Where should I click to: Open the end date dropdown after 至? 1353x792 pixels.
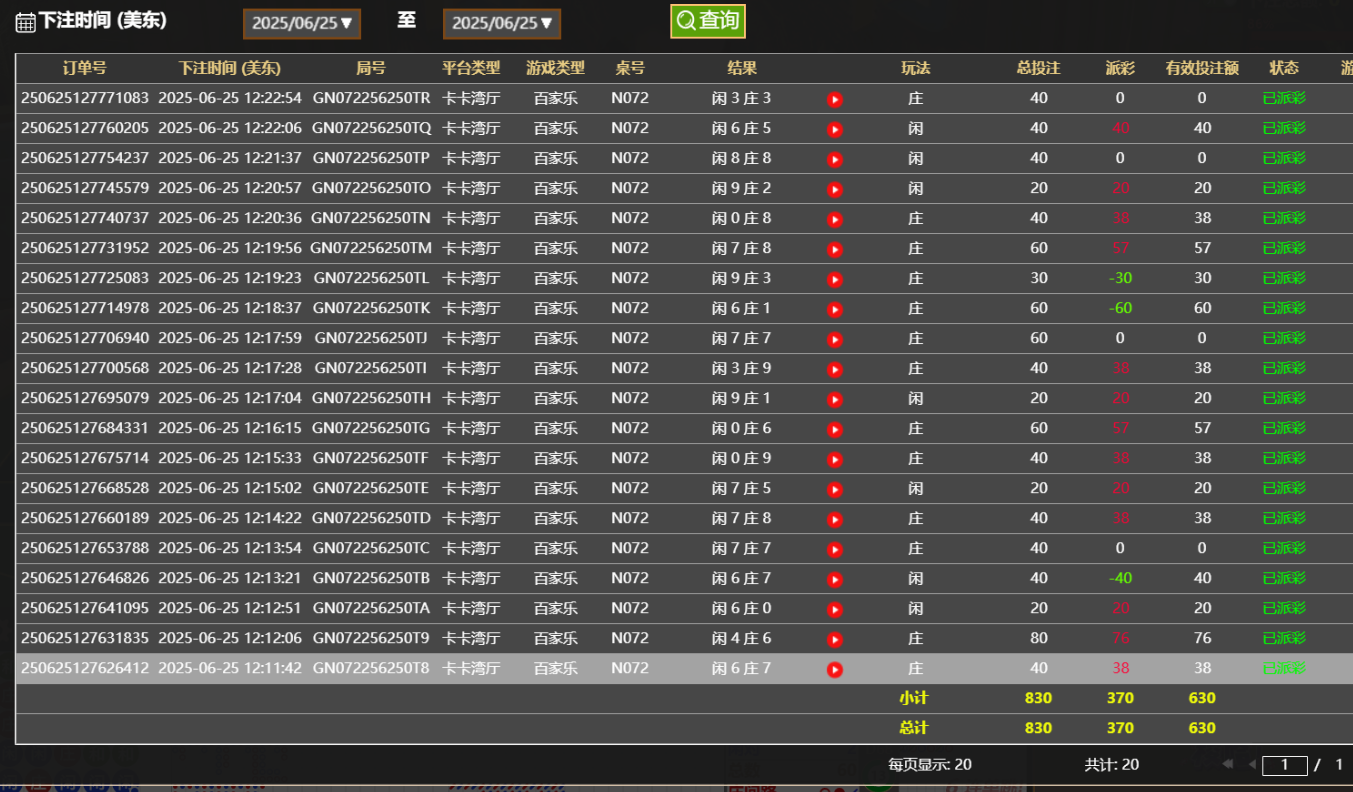[x=501, y=23]
